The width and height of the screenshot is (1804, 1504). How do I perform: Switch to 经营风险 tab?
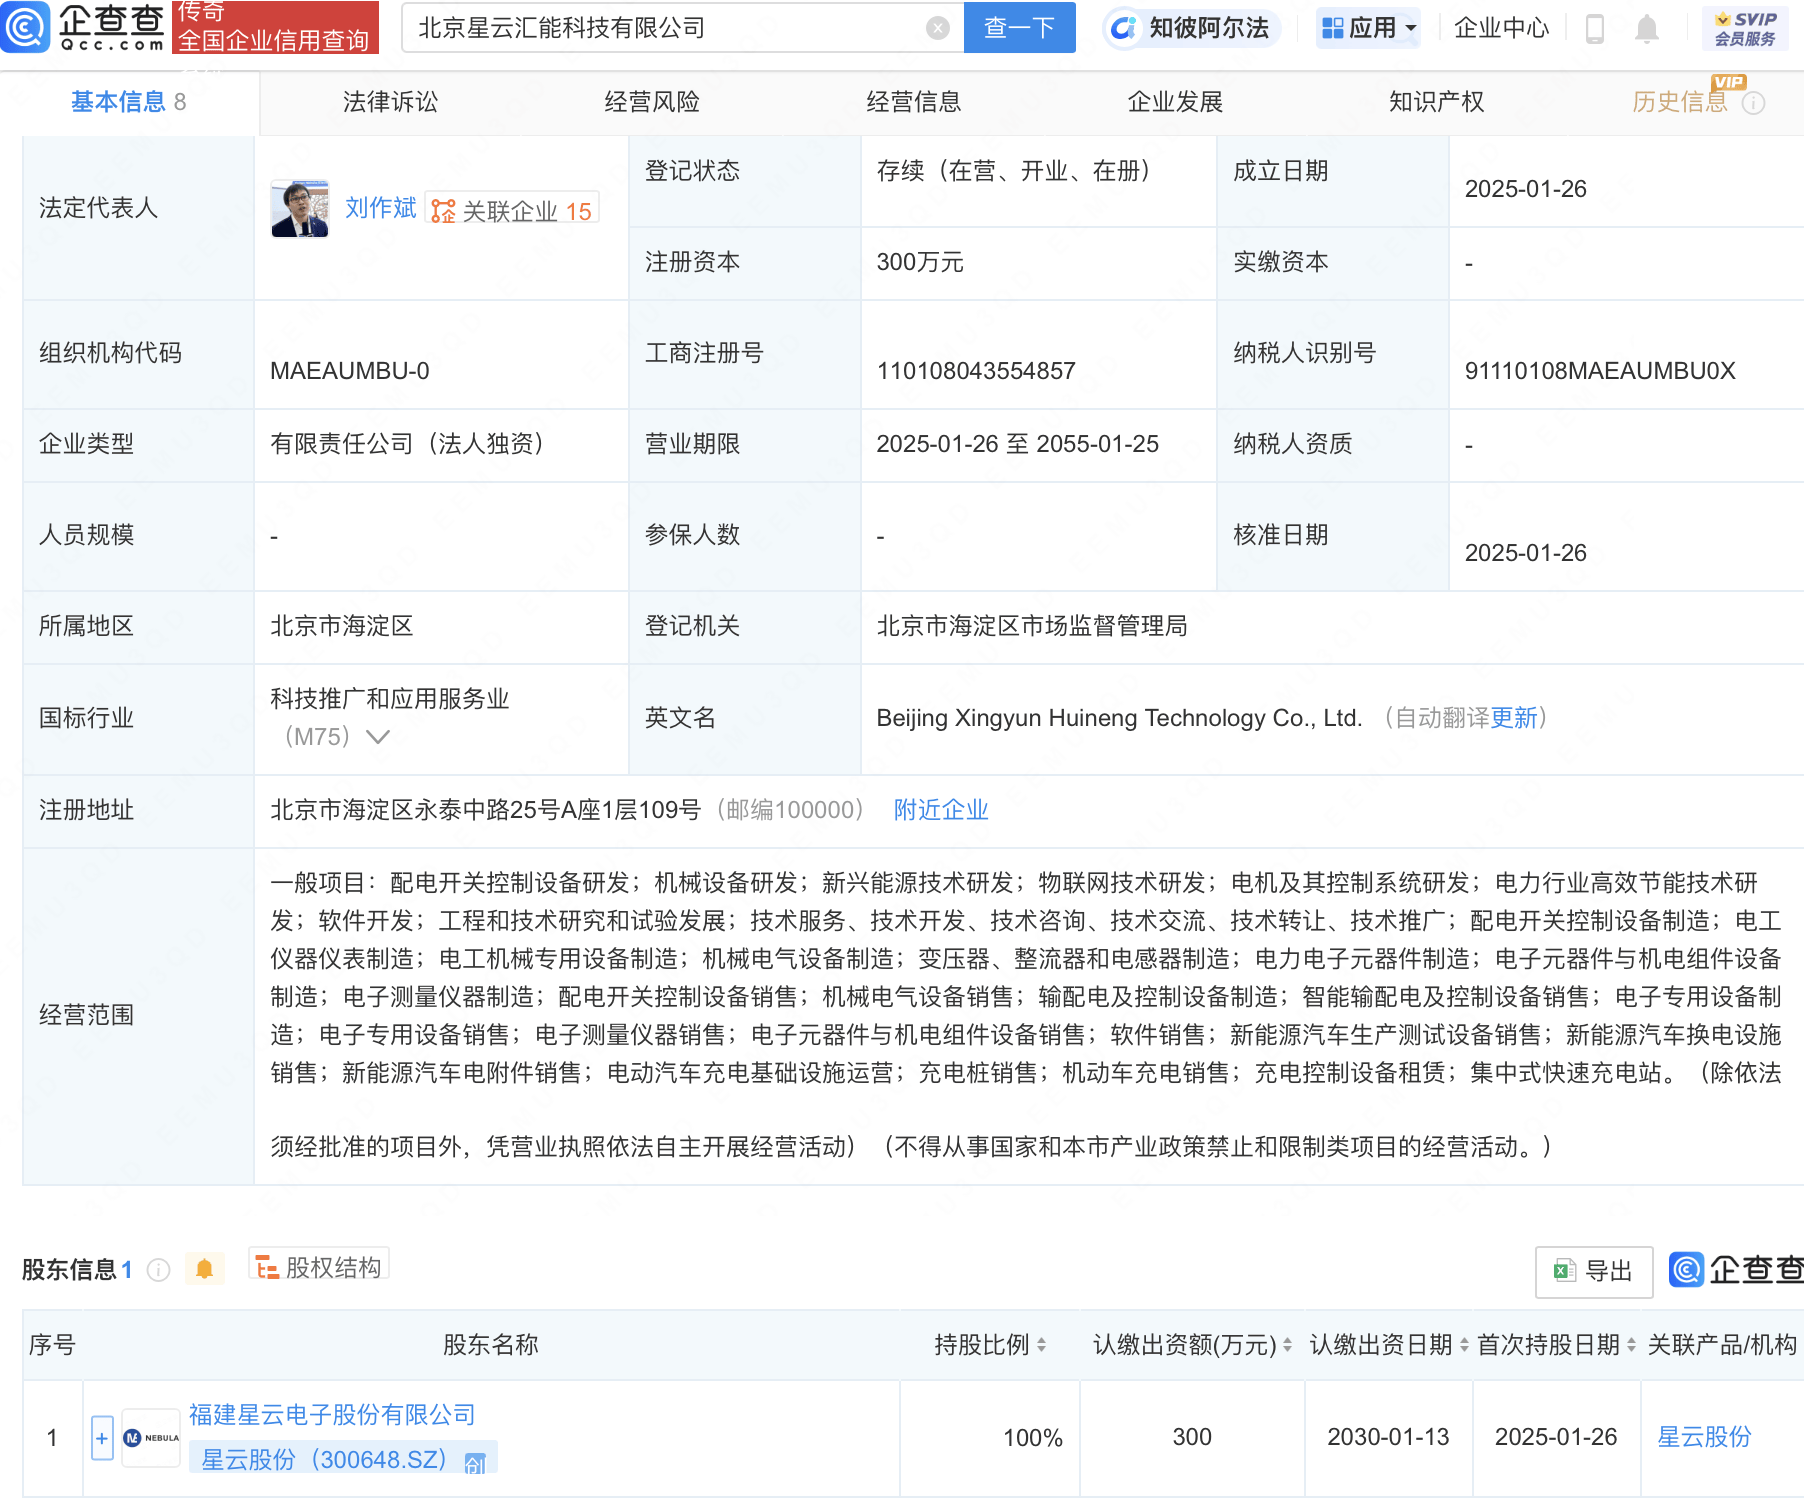652,102
